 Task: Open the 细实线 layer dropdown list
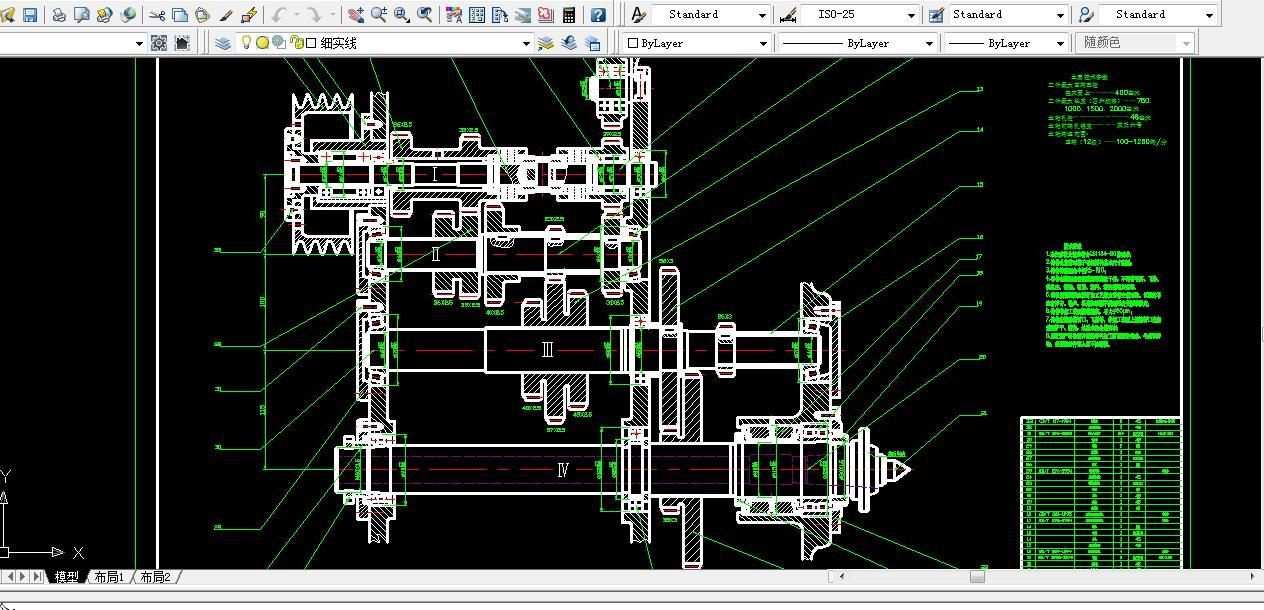[526, 43]
